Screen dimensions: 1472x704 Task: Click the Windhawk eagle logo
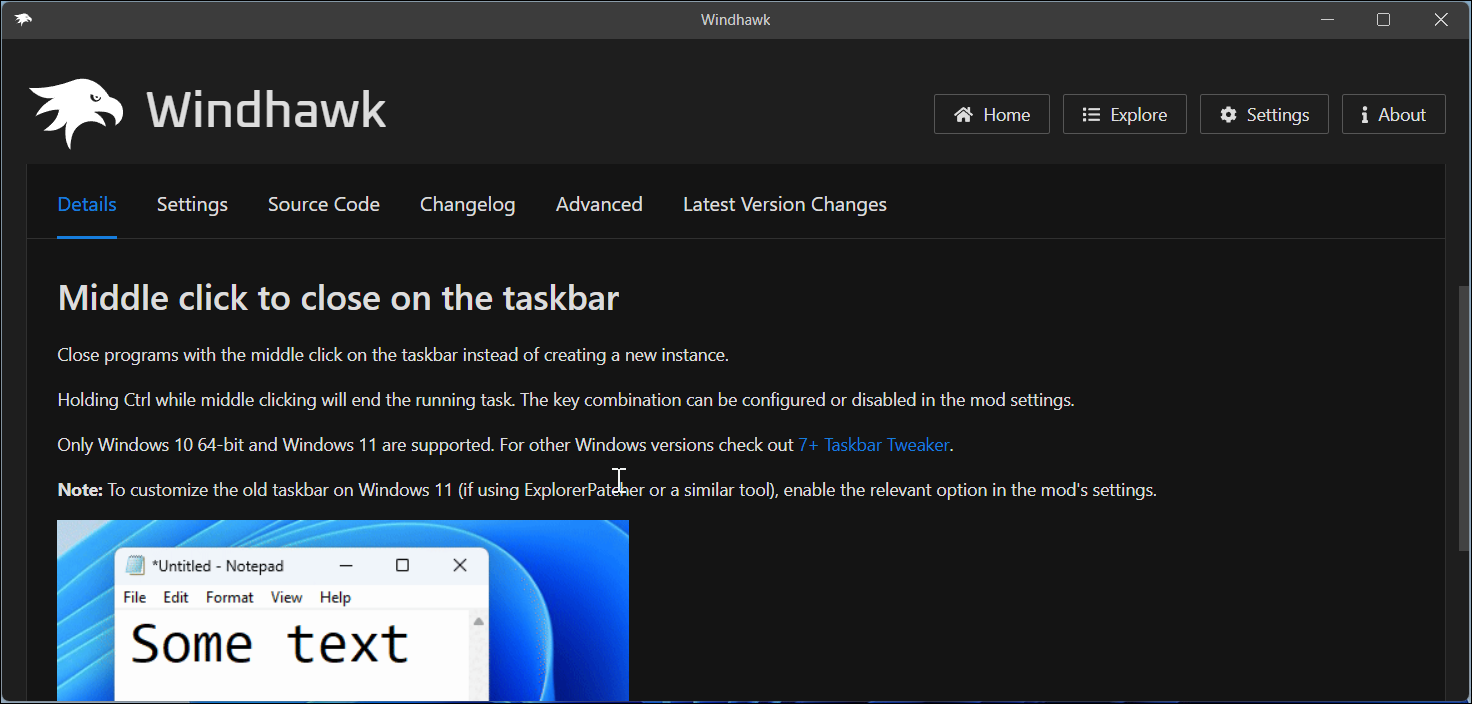click(78, 109)
